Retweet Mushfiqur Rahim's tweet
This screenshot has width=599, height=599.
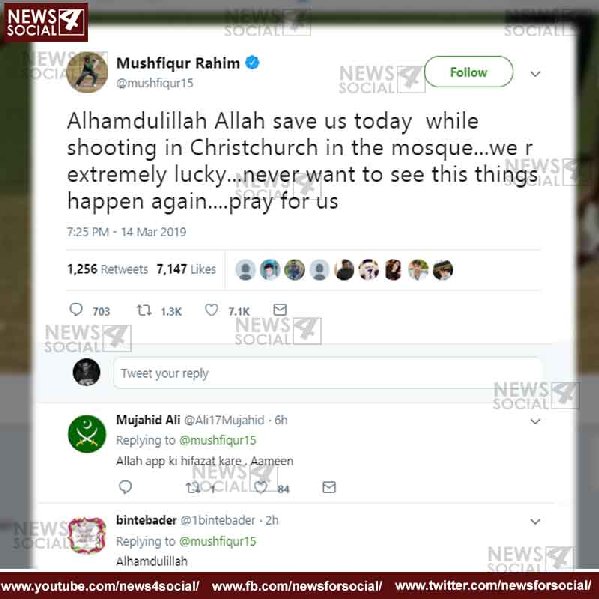tap(144, 310)
